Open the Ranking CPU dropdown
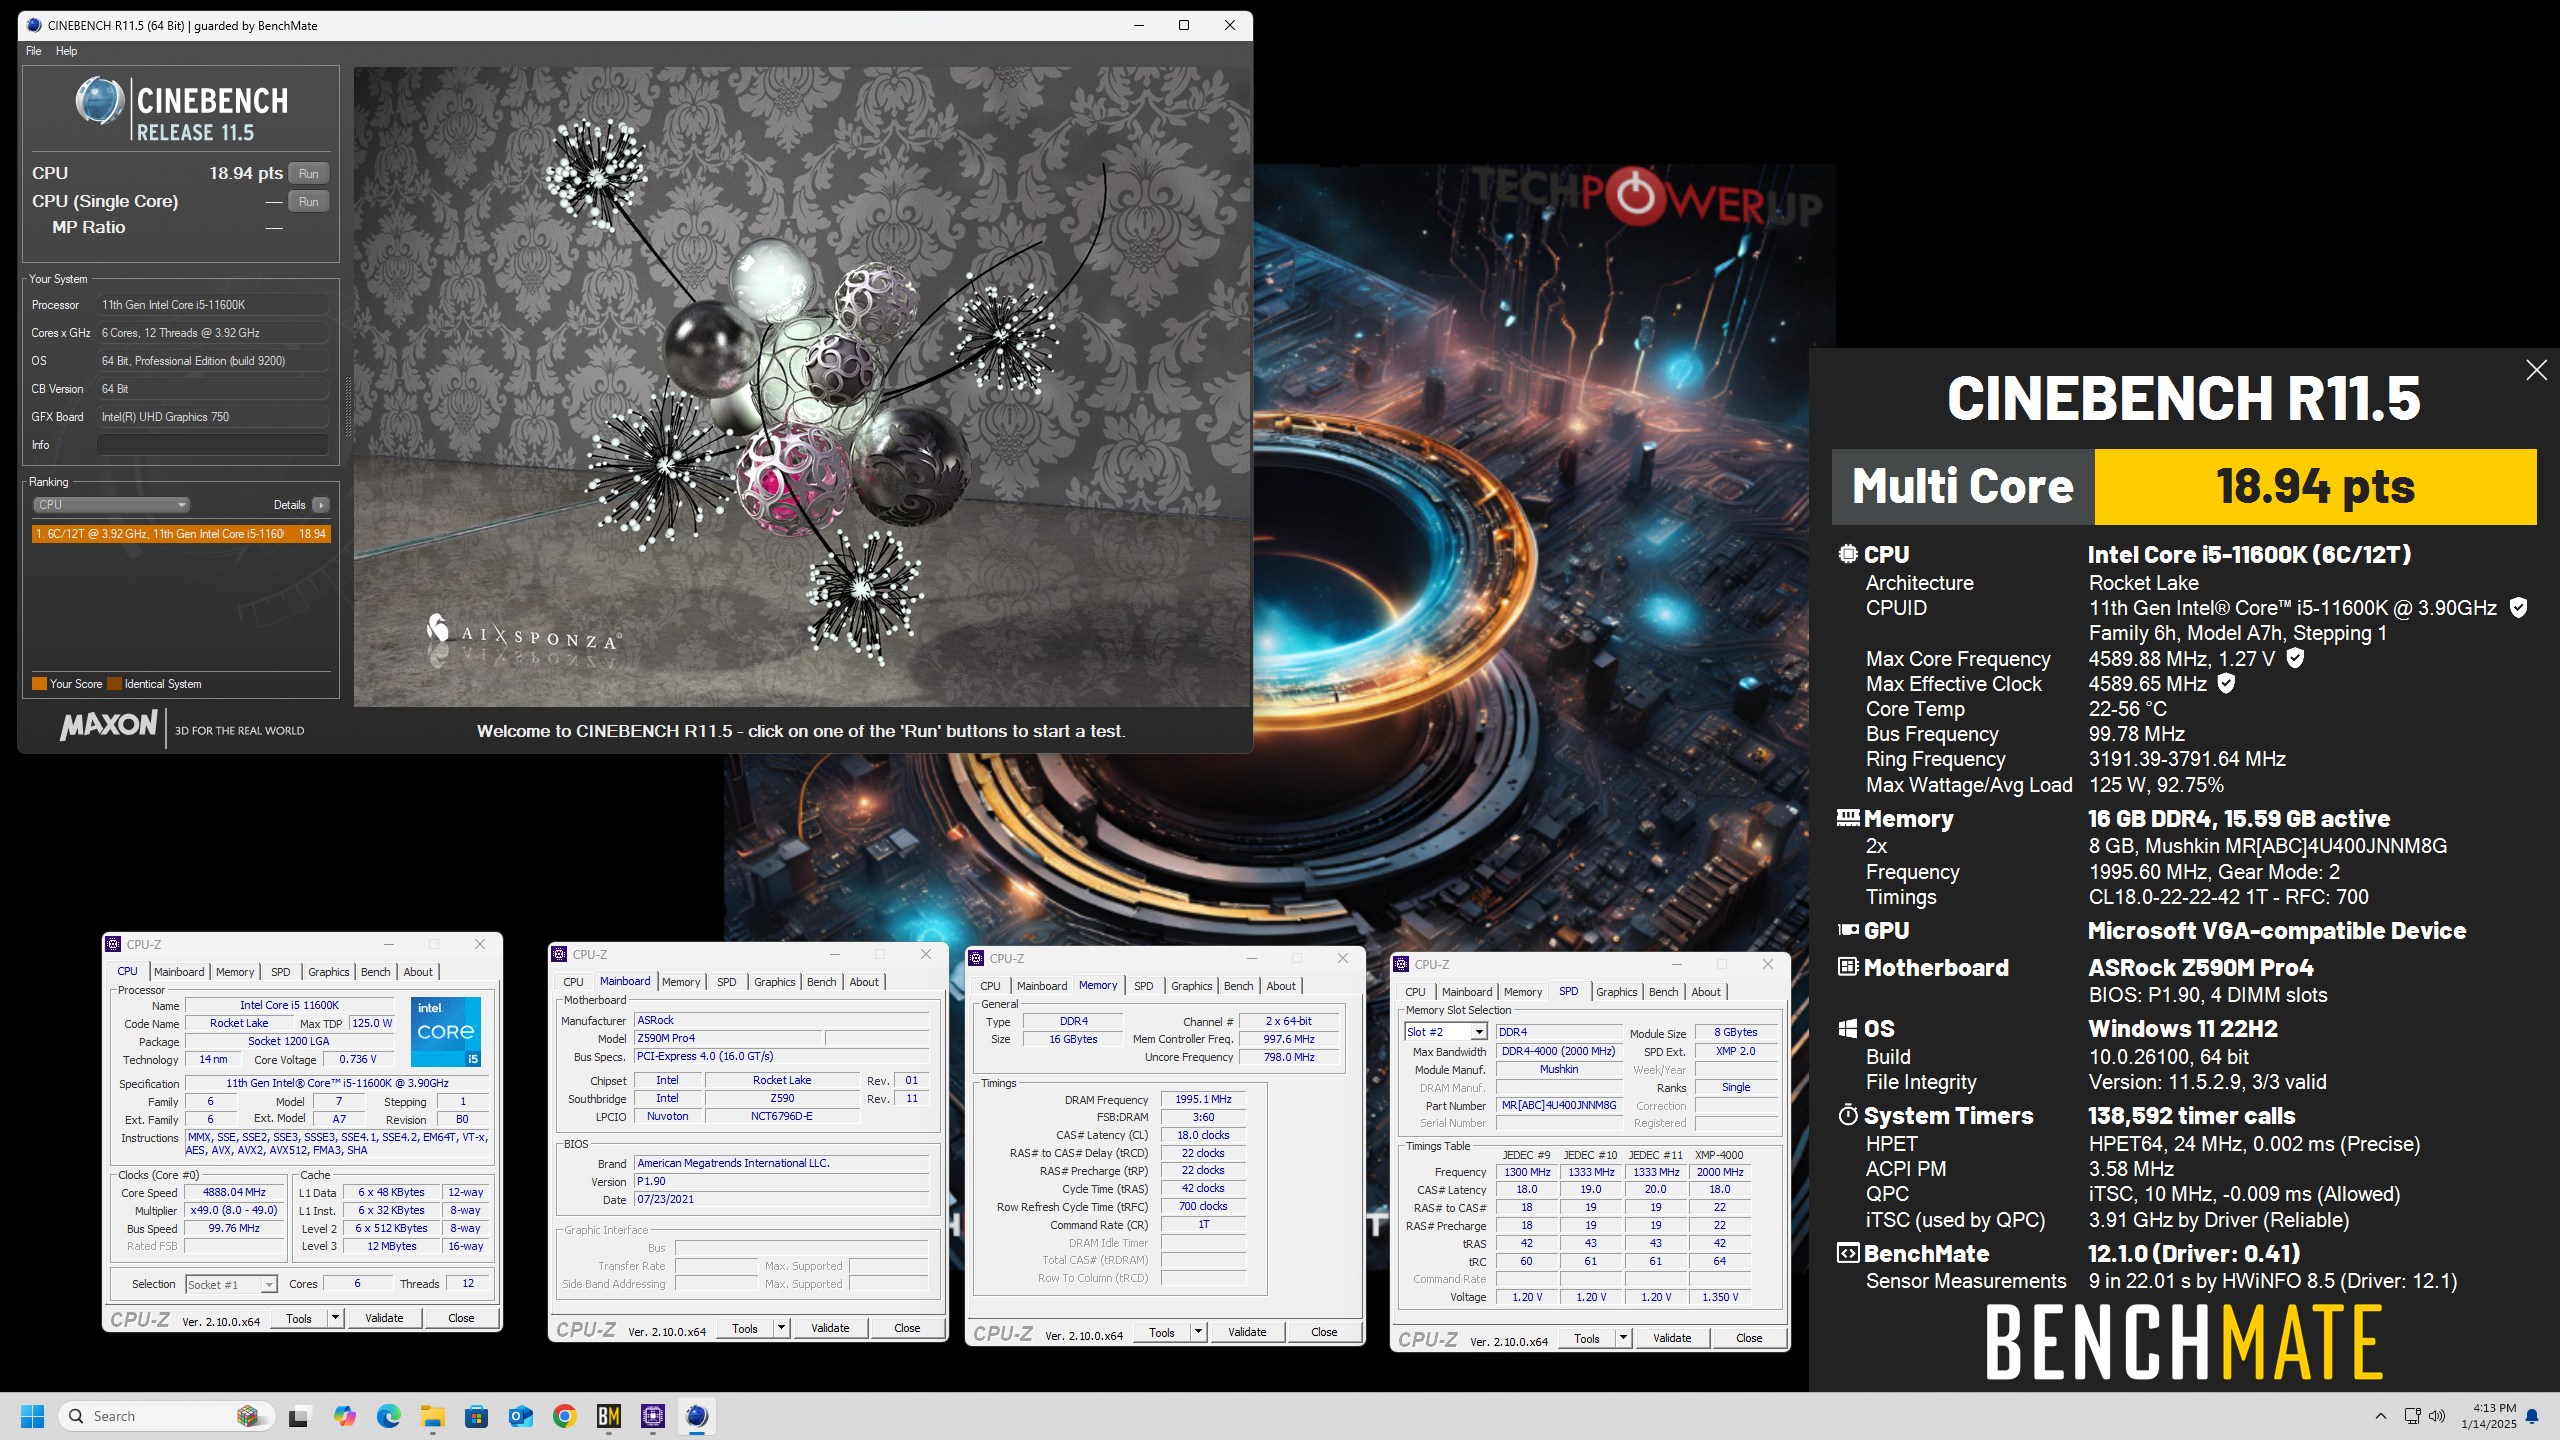This screenshot has width=2560, height=1440. point(111,505)
